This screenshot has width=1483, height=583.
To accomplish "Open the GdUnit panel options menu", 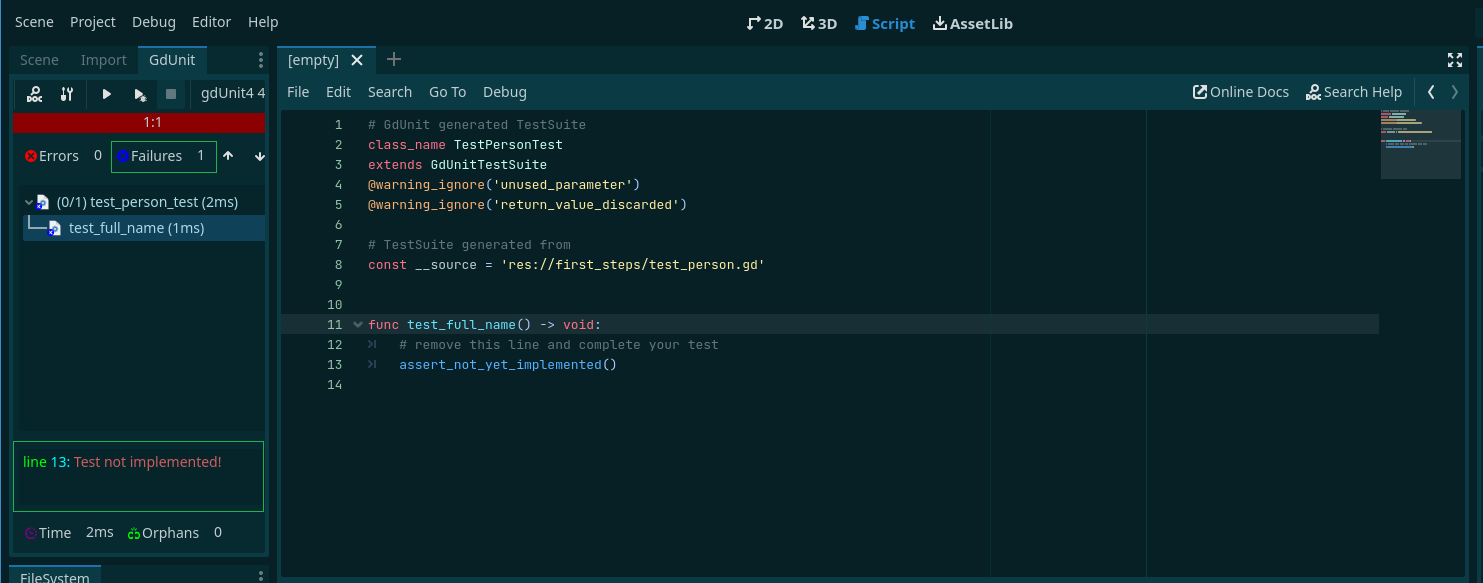I will (260, 60).
